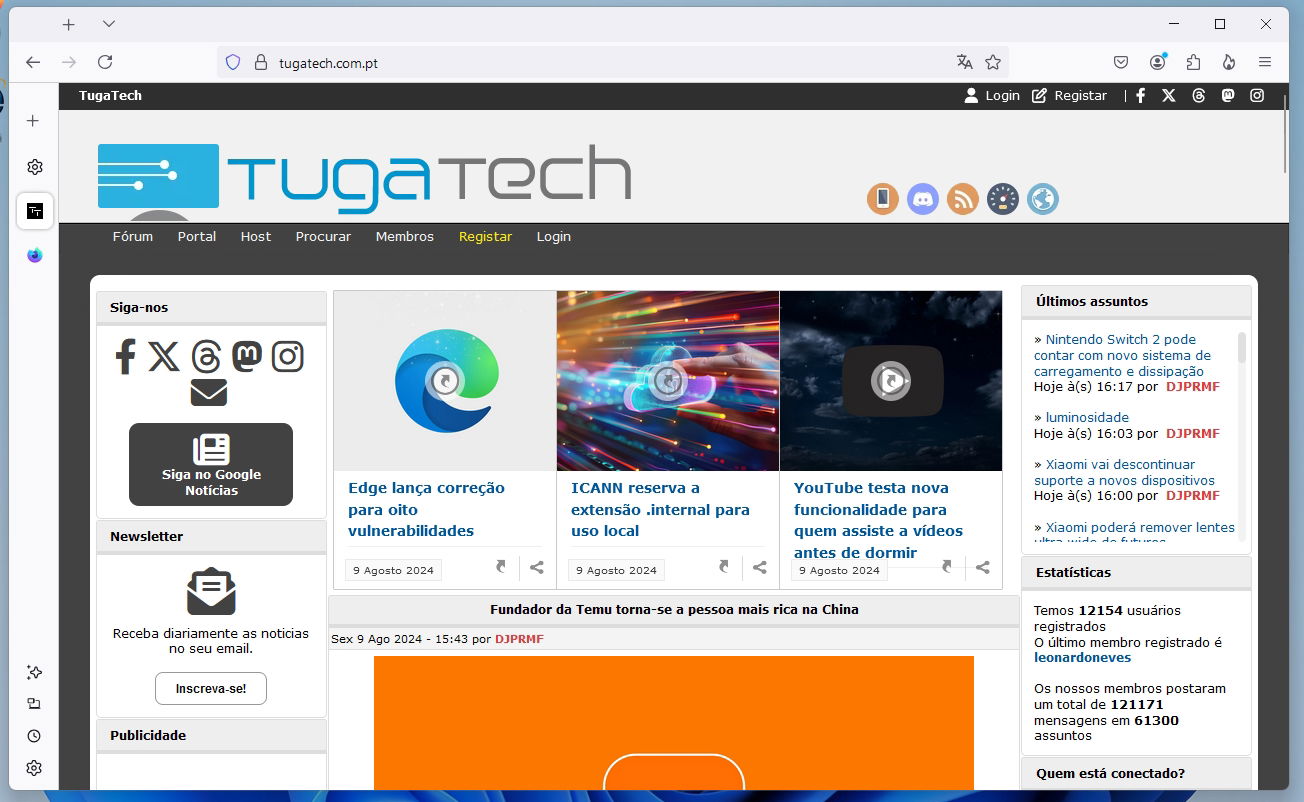1304x802 pixels.
Task: Open DJPRMF author link under Temu article
Action: click(519, 639)
